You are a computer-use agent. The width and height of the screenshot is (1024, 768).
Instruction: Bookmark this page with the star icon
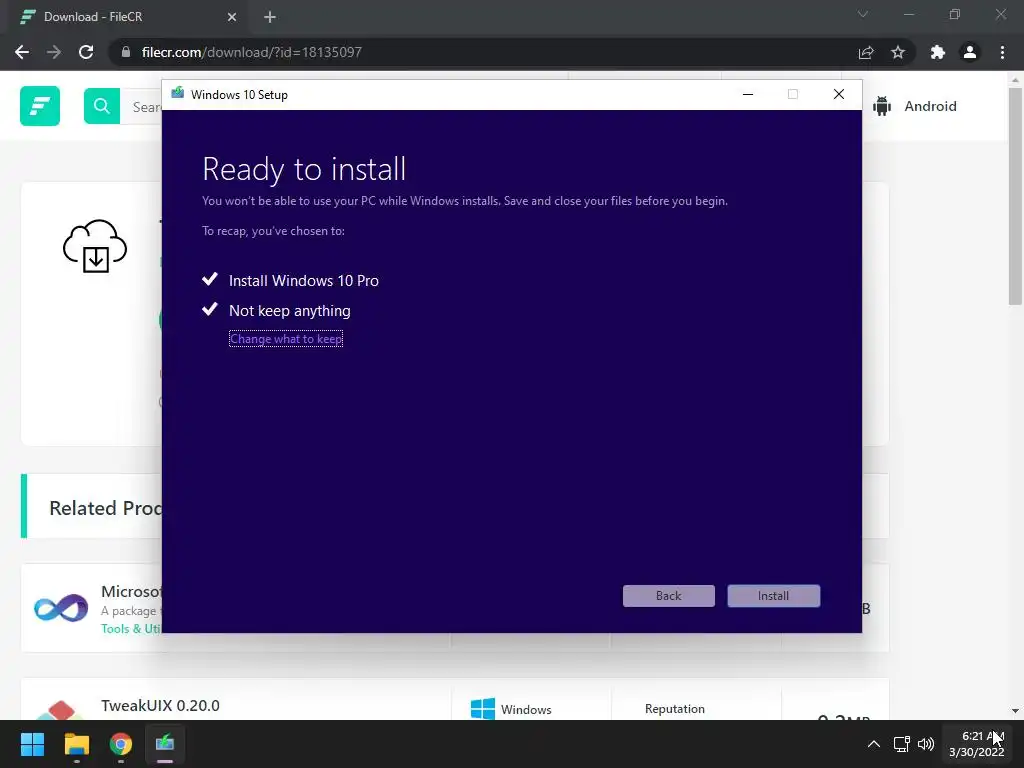[898, 52]
